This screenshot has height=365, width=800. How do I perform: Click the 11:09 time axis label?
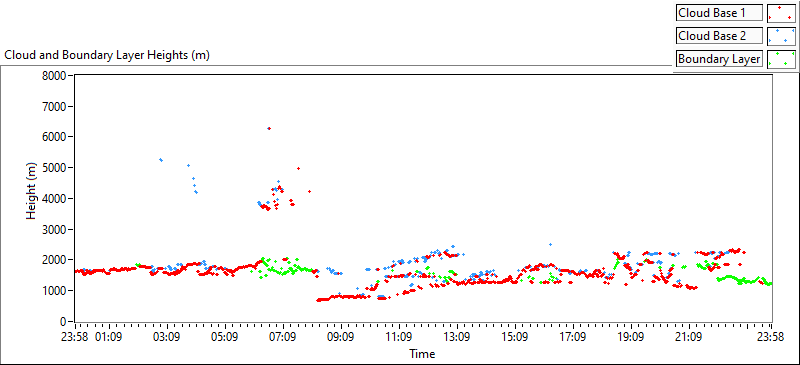point(399,337)
